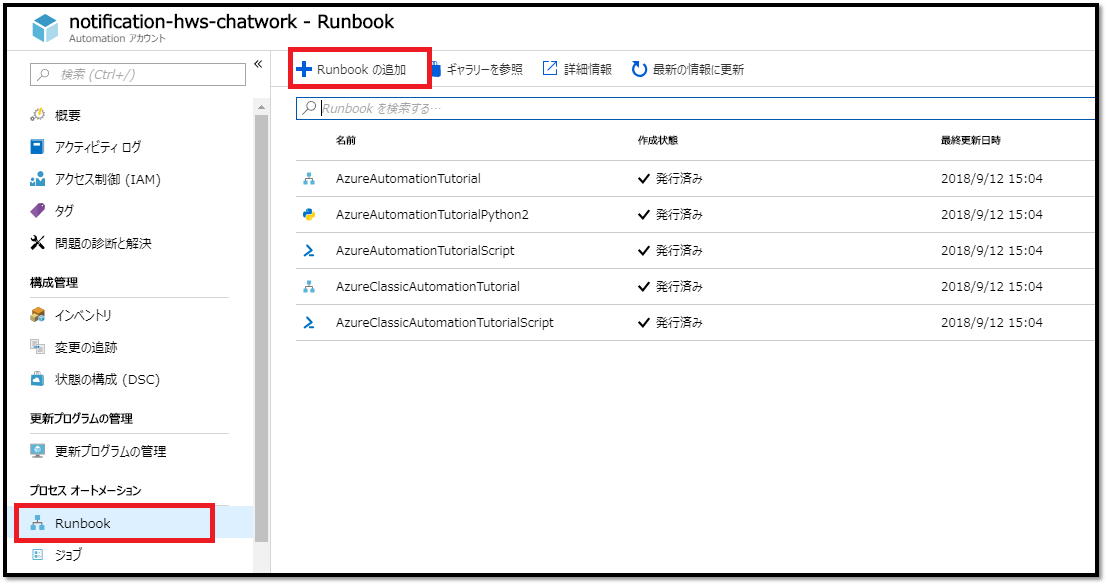Viewport: 1108px width, 586px height.
Task: Click the circular refresh arrow icon
Action: [639, 69]
